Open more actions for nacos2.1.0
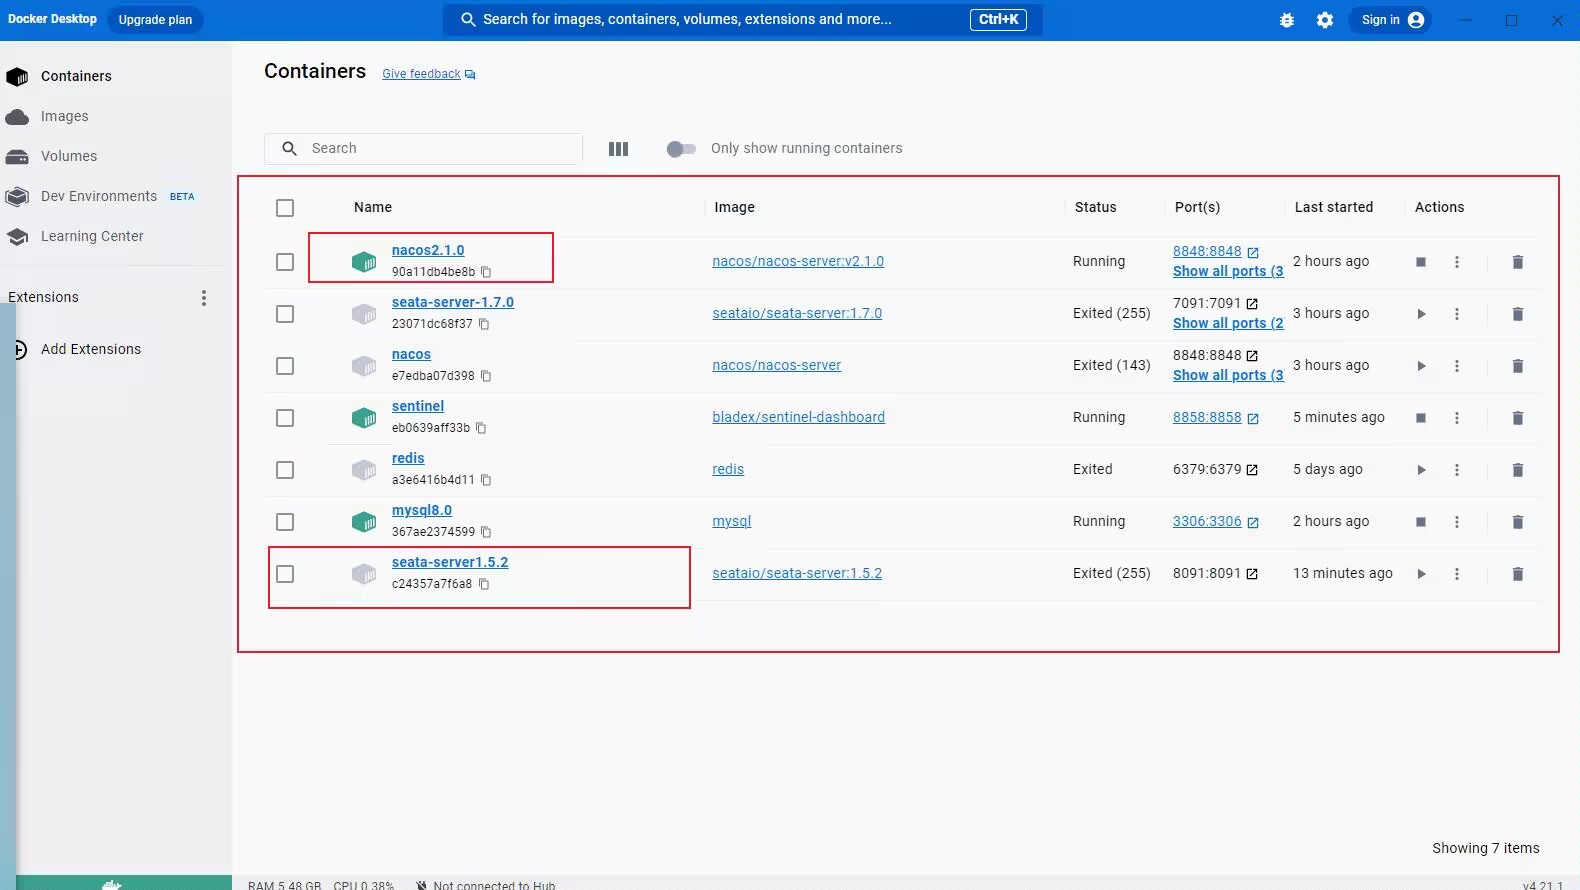 click(1457, 262)
